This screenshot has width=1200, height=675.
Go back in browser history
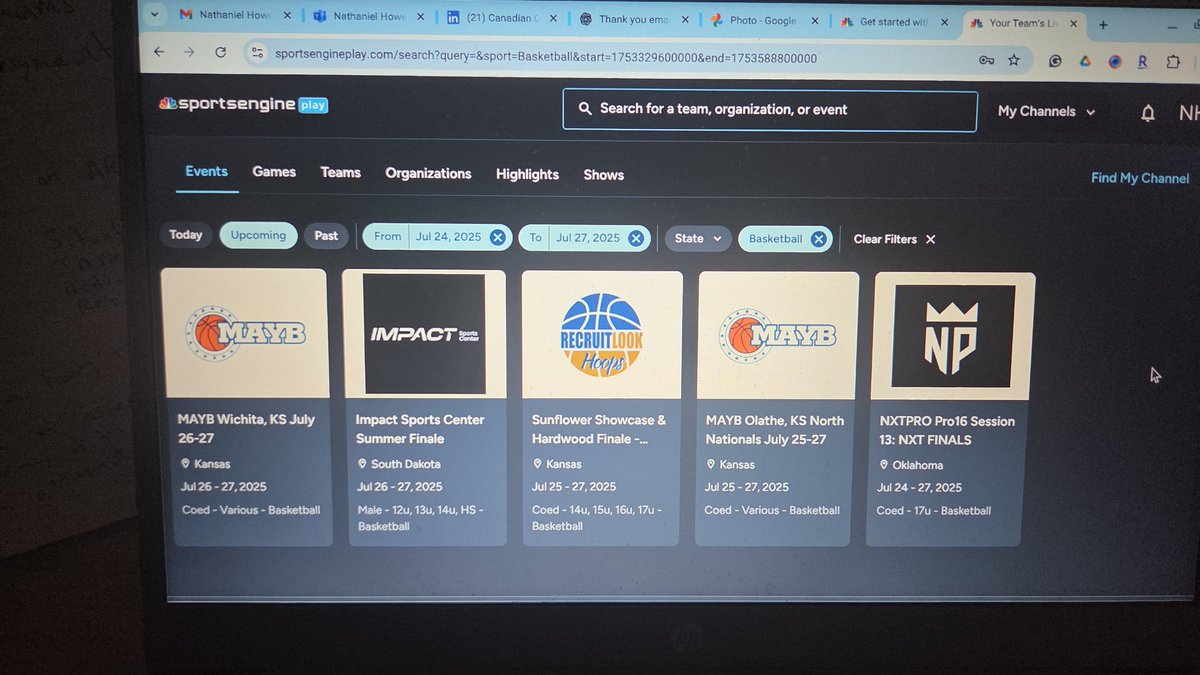click(159, 53)
